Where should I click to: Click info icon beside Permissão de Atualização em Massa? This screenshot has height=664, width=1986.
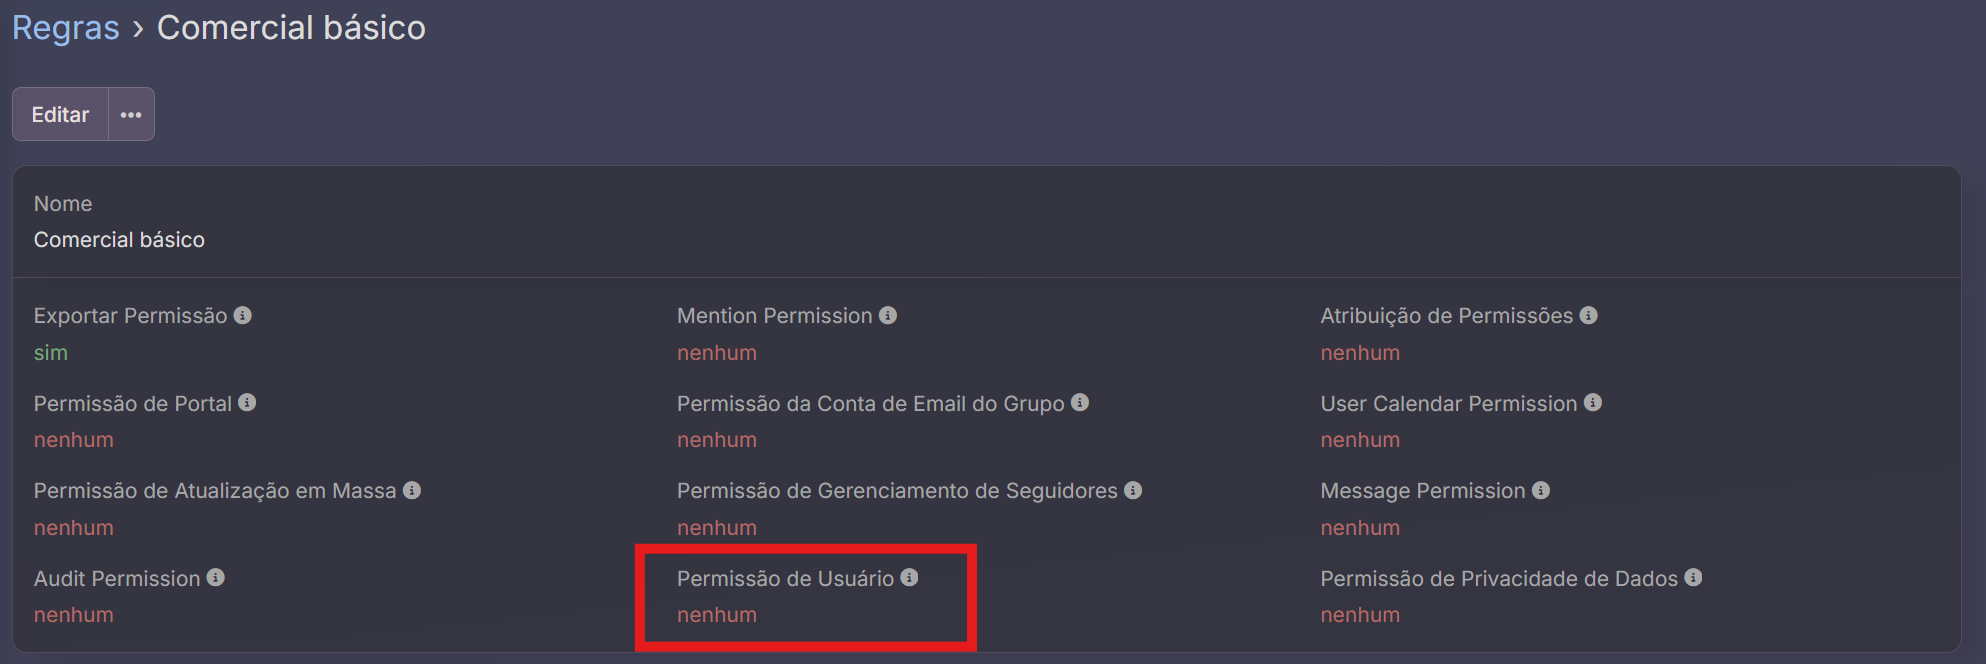(x=412, y=490)
